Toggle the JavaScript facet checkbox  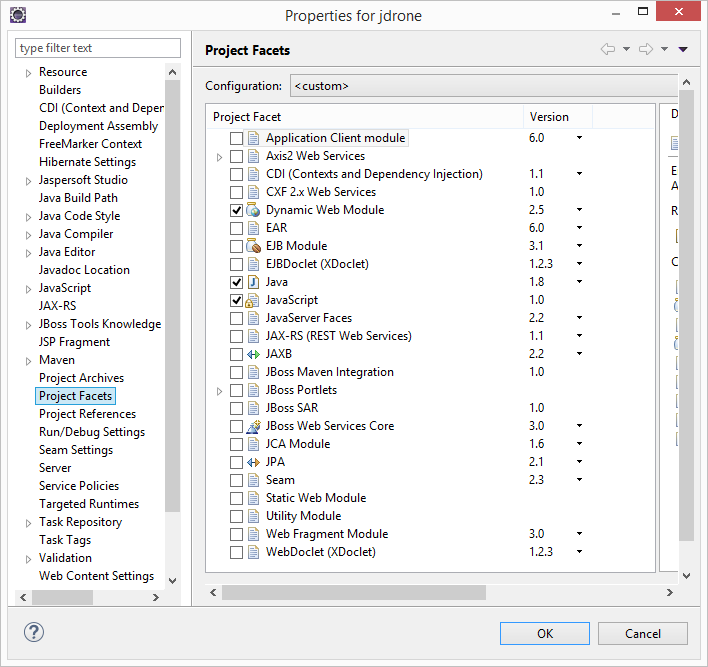click(x=236, y=300)
